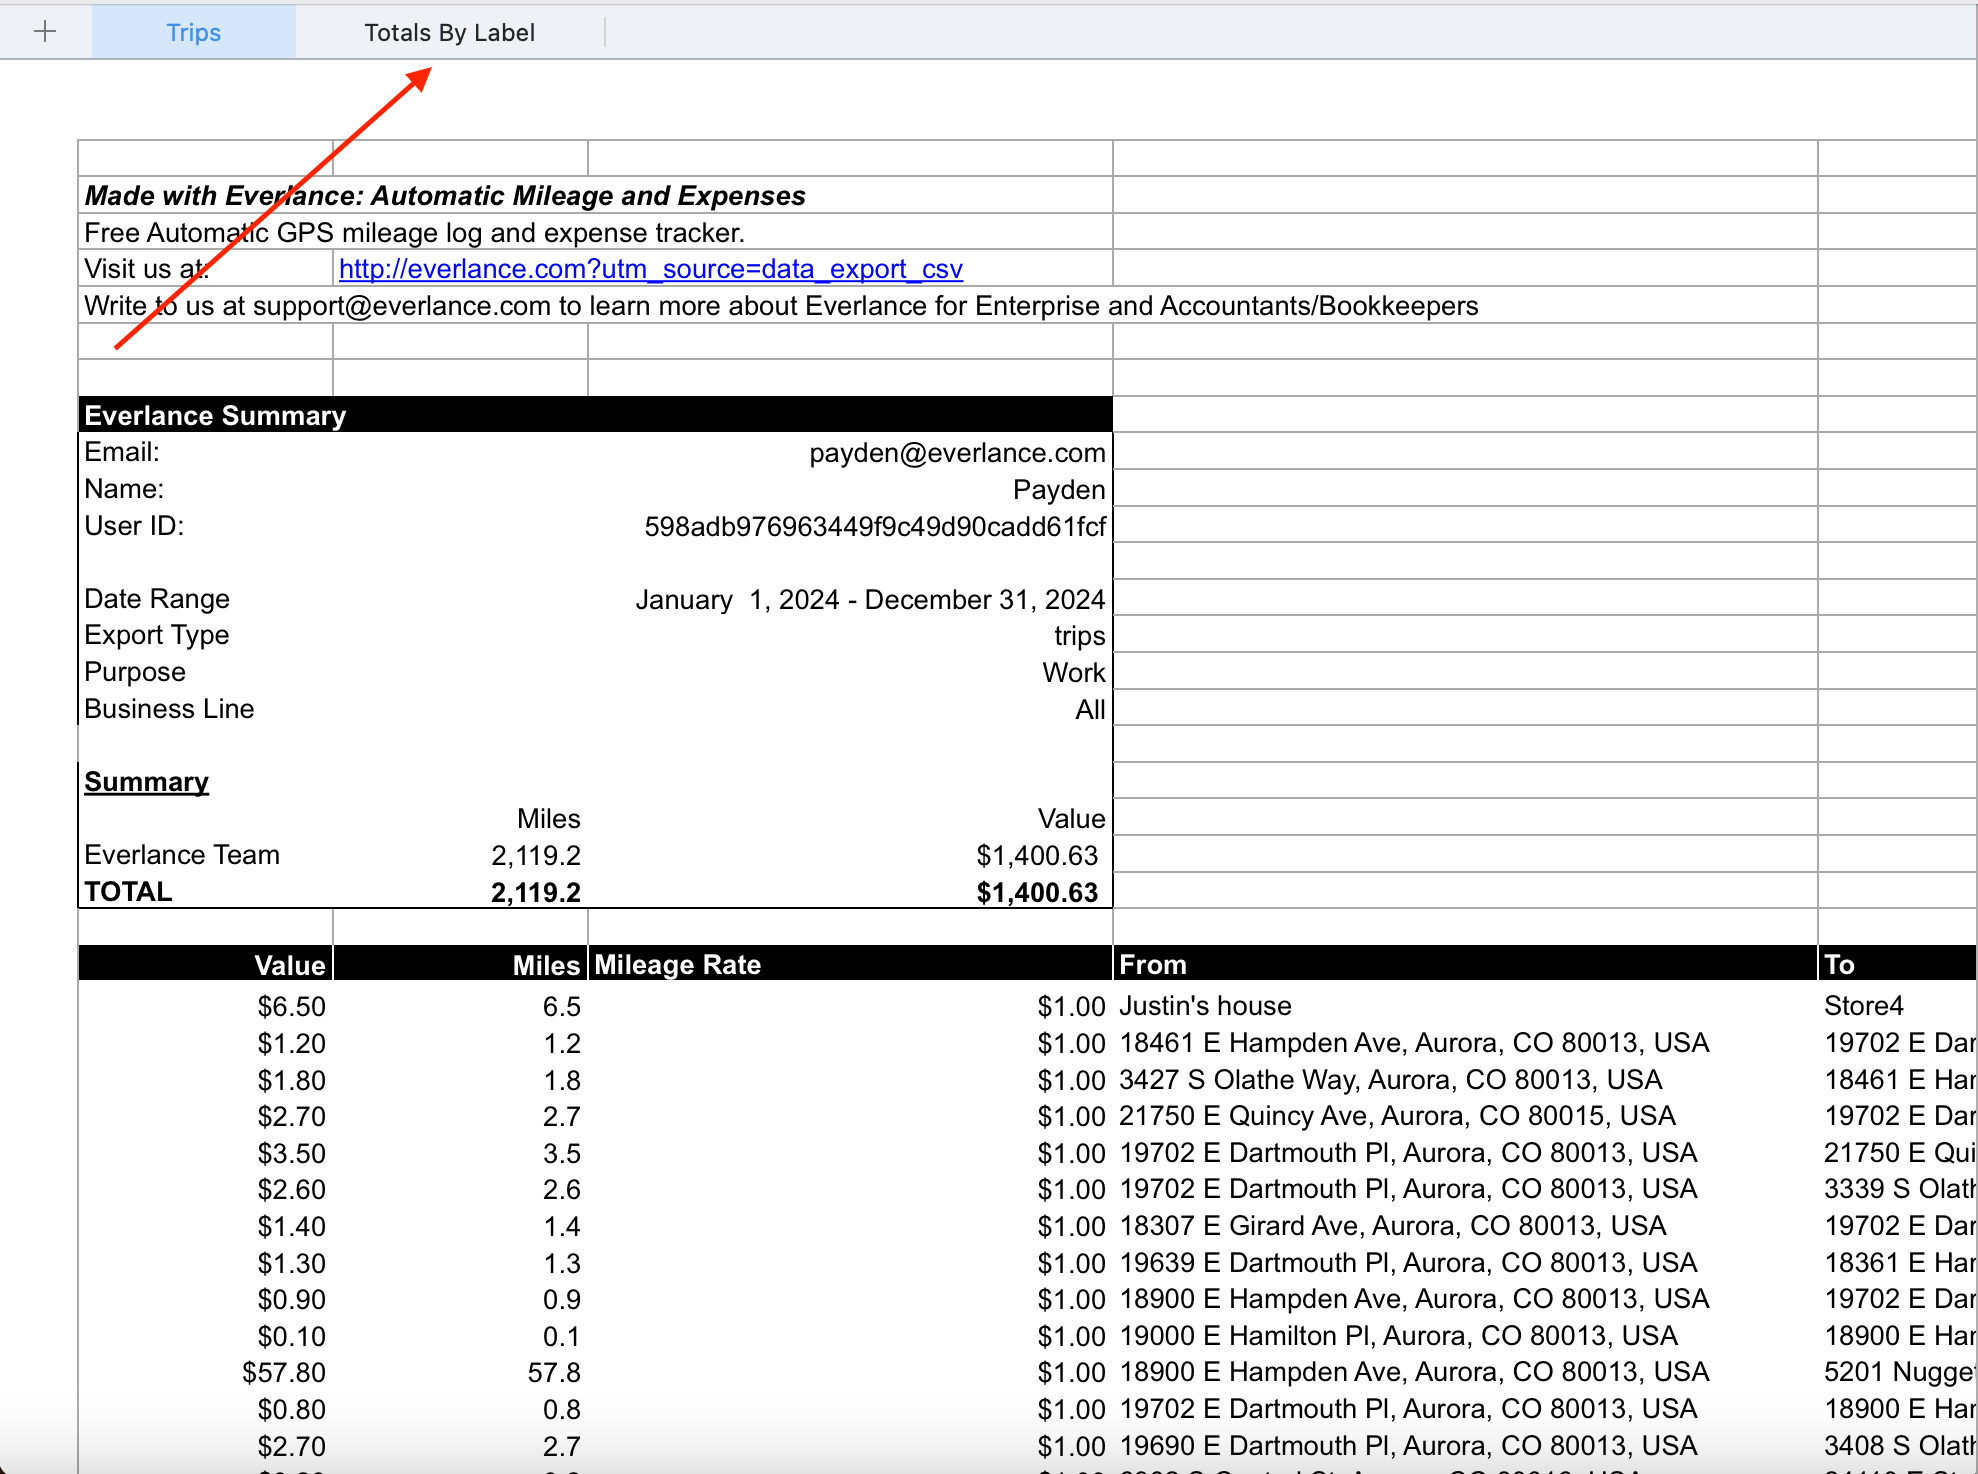Click the TOTAL row label cell
Viewport: 1978px width, 1474px height.
[128, 891]
